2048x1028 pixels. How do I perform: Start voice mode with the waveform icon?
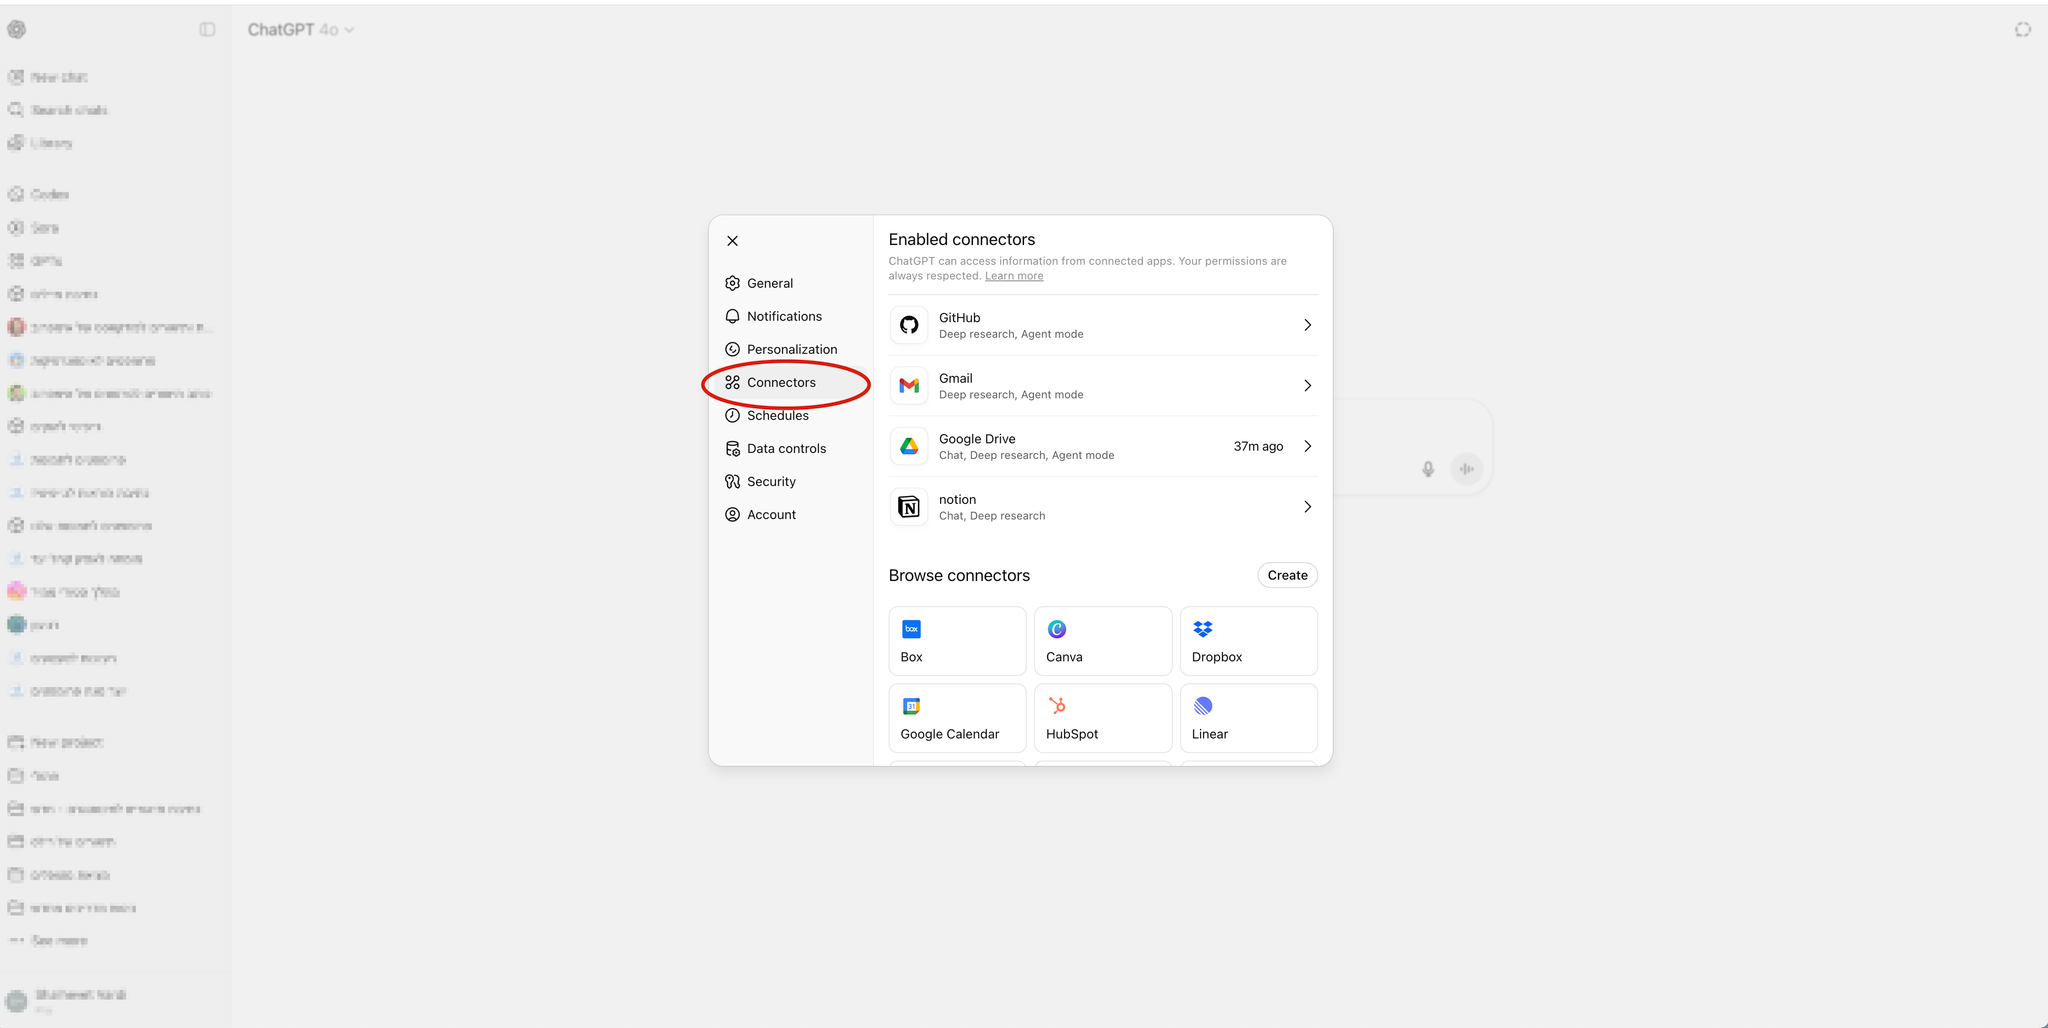pyautogui.click(x=1467, y=469)
